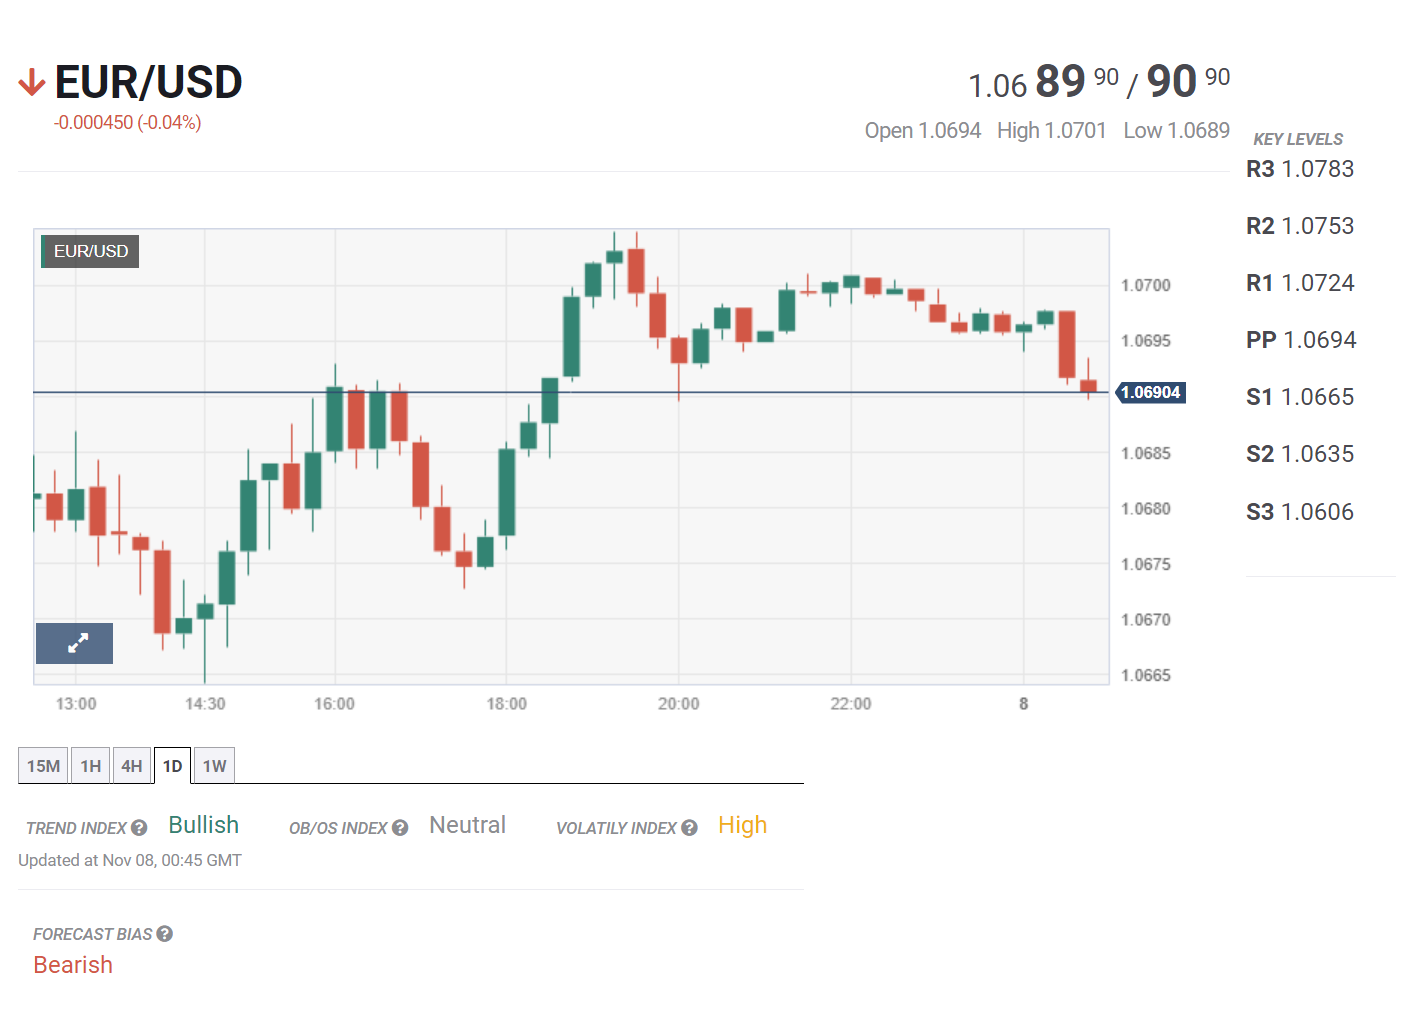This screenshot has height=1030, width=1410.
Task: Click the 13:00 time axis label
Action: [76, 704]
